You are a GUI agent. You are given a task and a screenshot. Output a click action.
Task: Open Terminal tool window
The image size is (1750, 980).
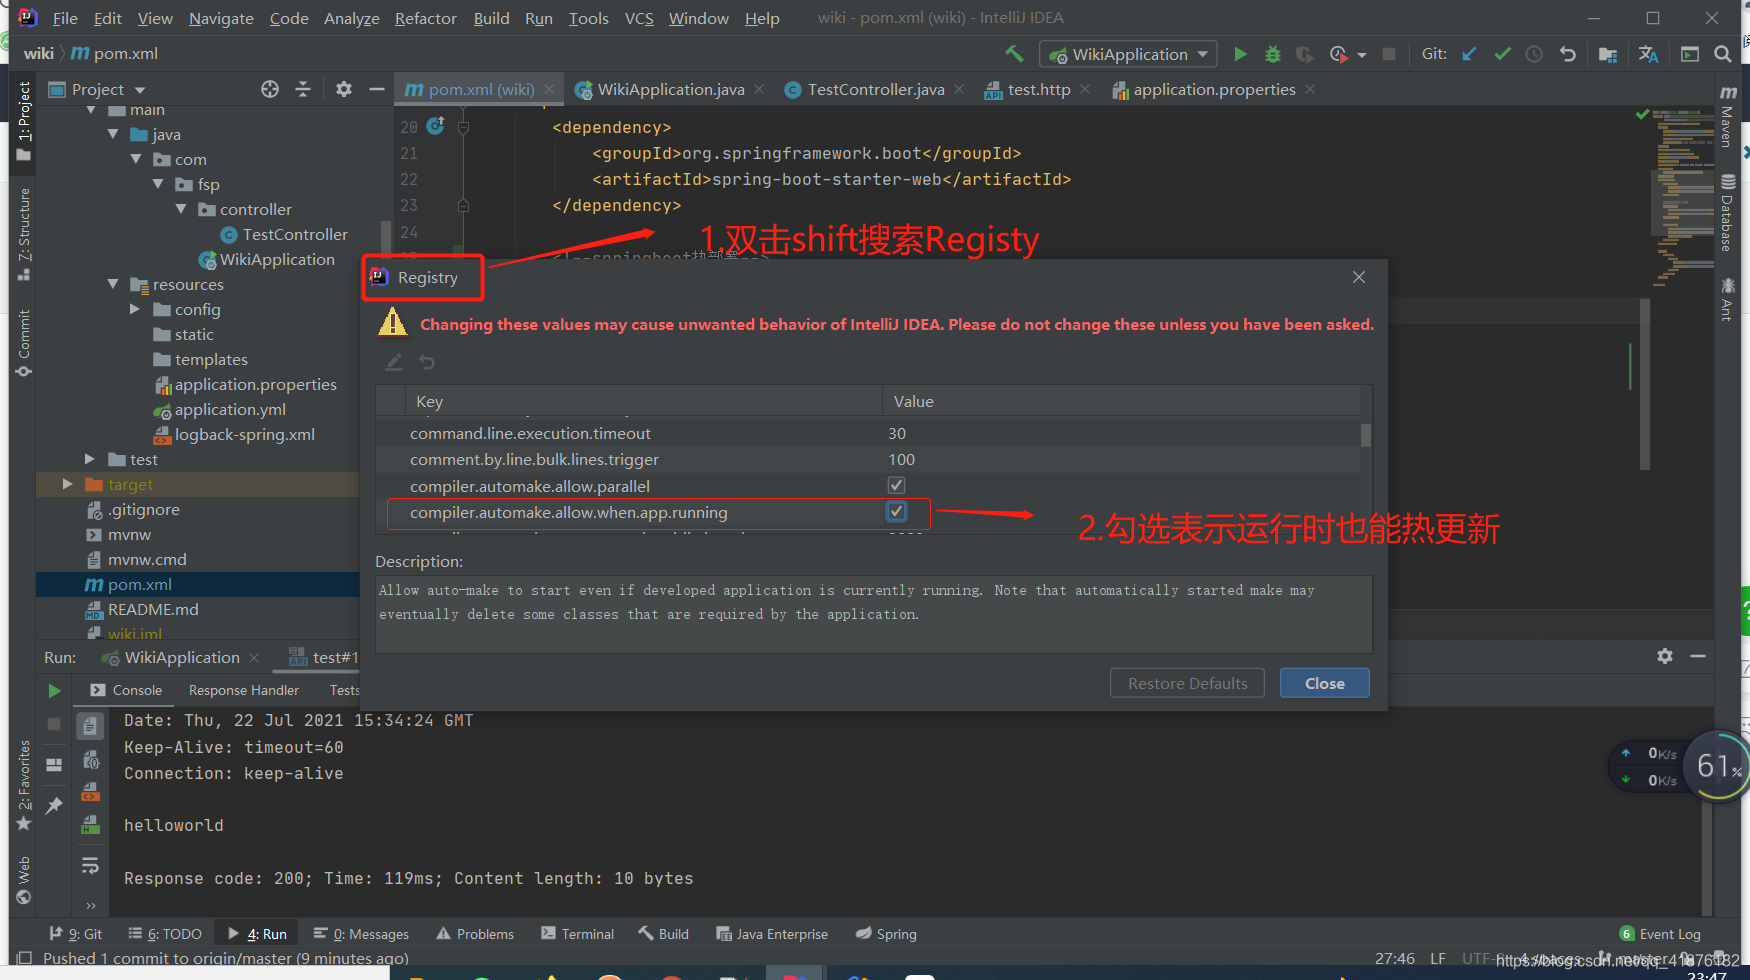click(578, 934)
